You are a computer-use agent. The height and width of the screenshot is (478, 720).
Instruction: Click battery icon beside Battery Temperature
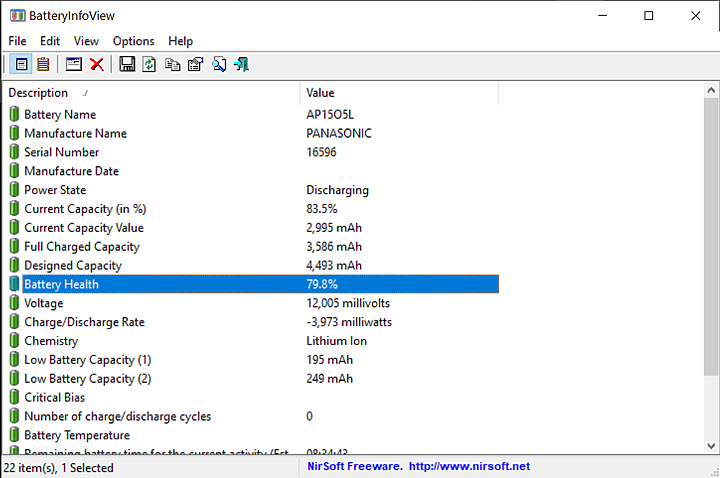15,434
